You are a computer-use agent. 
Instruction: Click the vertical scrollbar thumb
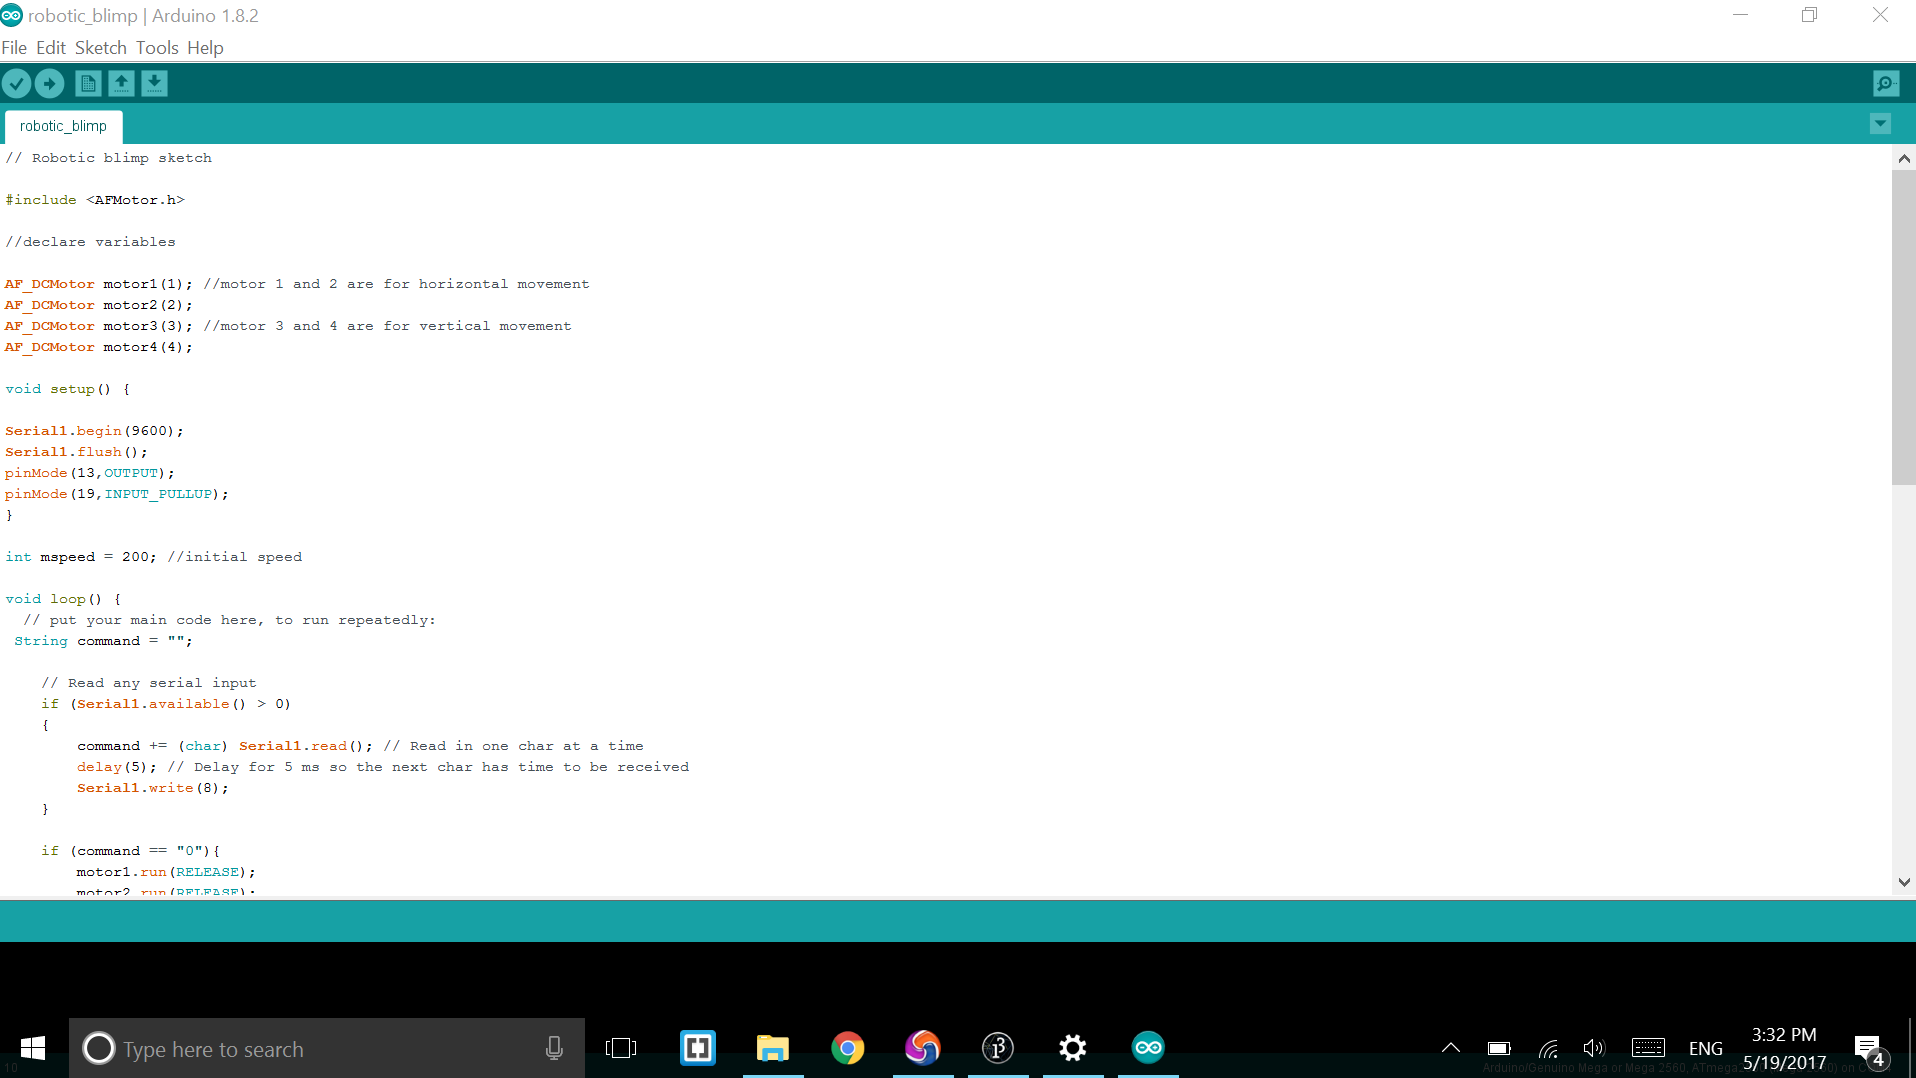tap(1904, 328)
